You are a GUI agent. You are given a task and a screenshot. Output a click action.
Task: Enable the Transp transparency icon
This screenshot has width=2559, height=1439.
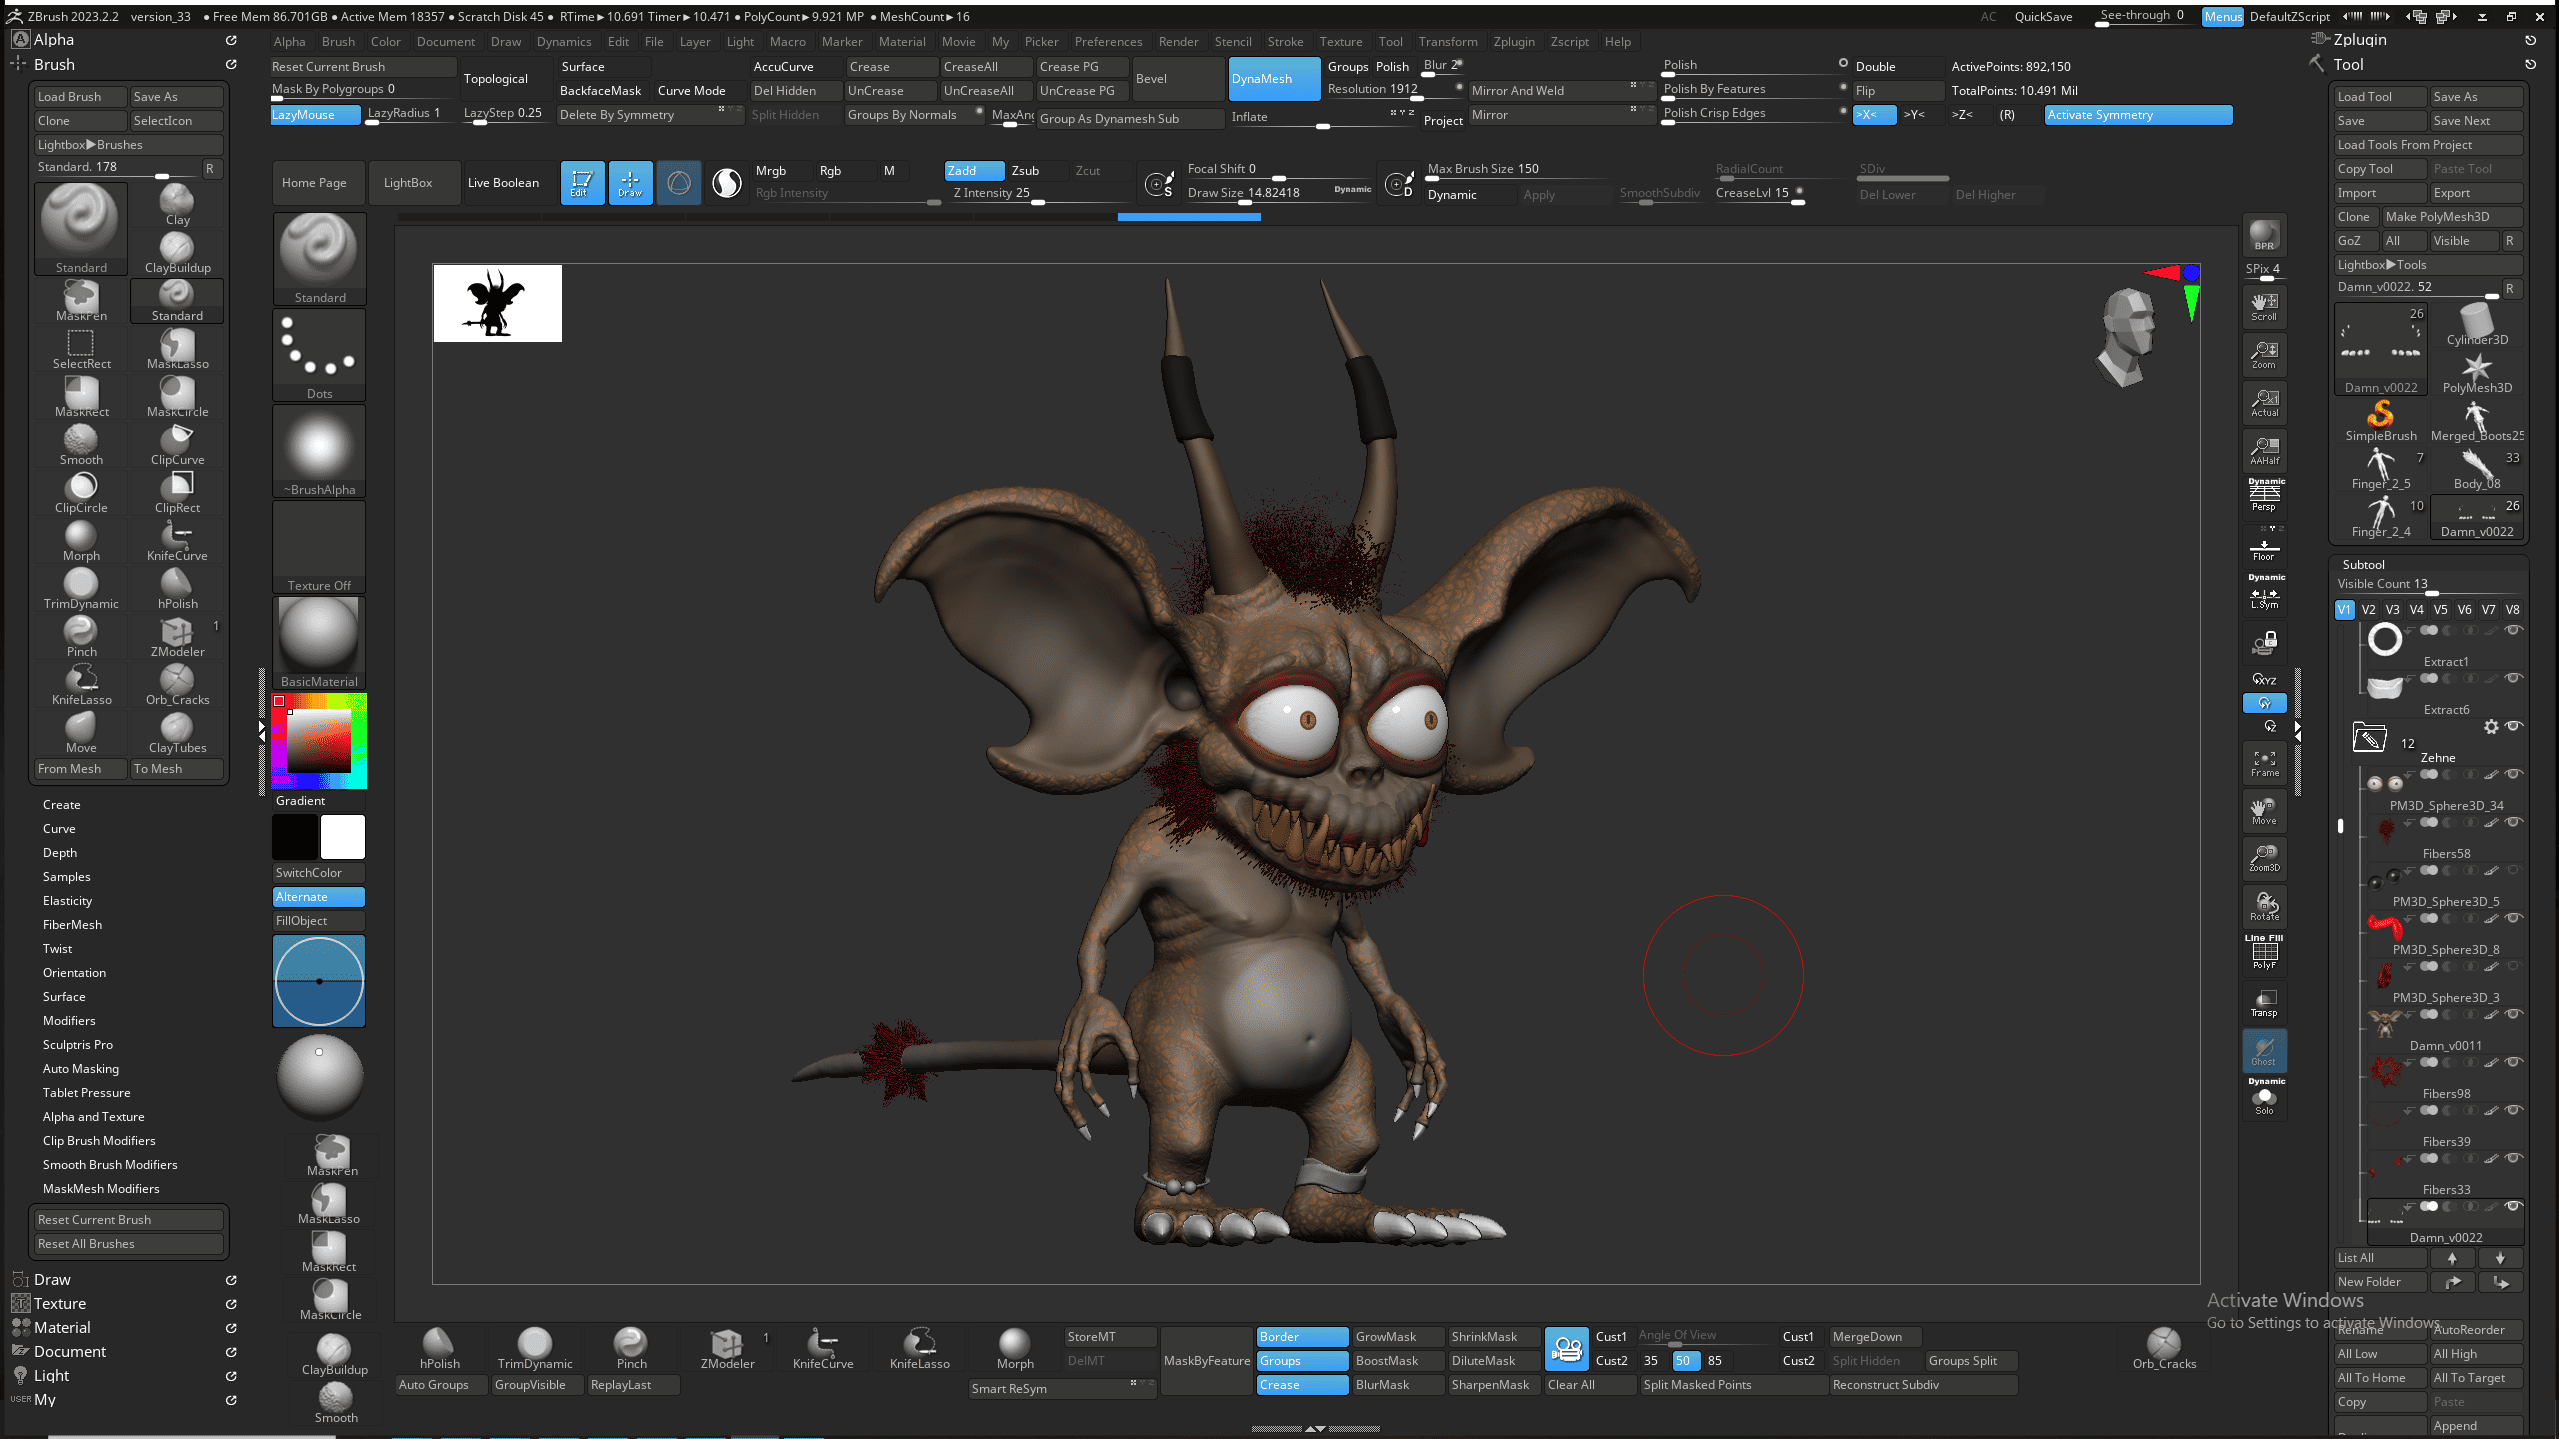tap(2264, 1003)
